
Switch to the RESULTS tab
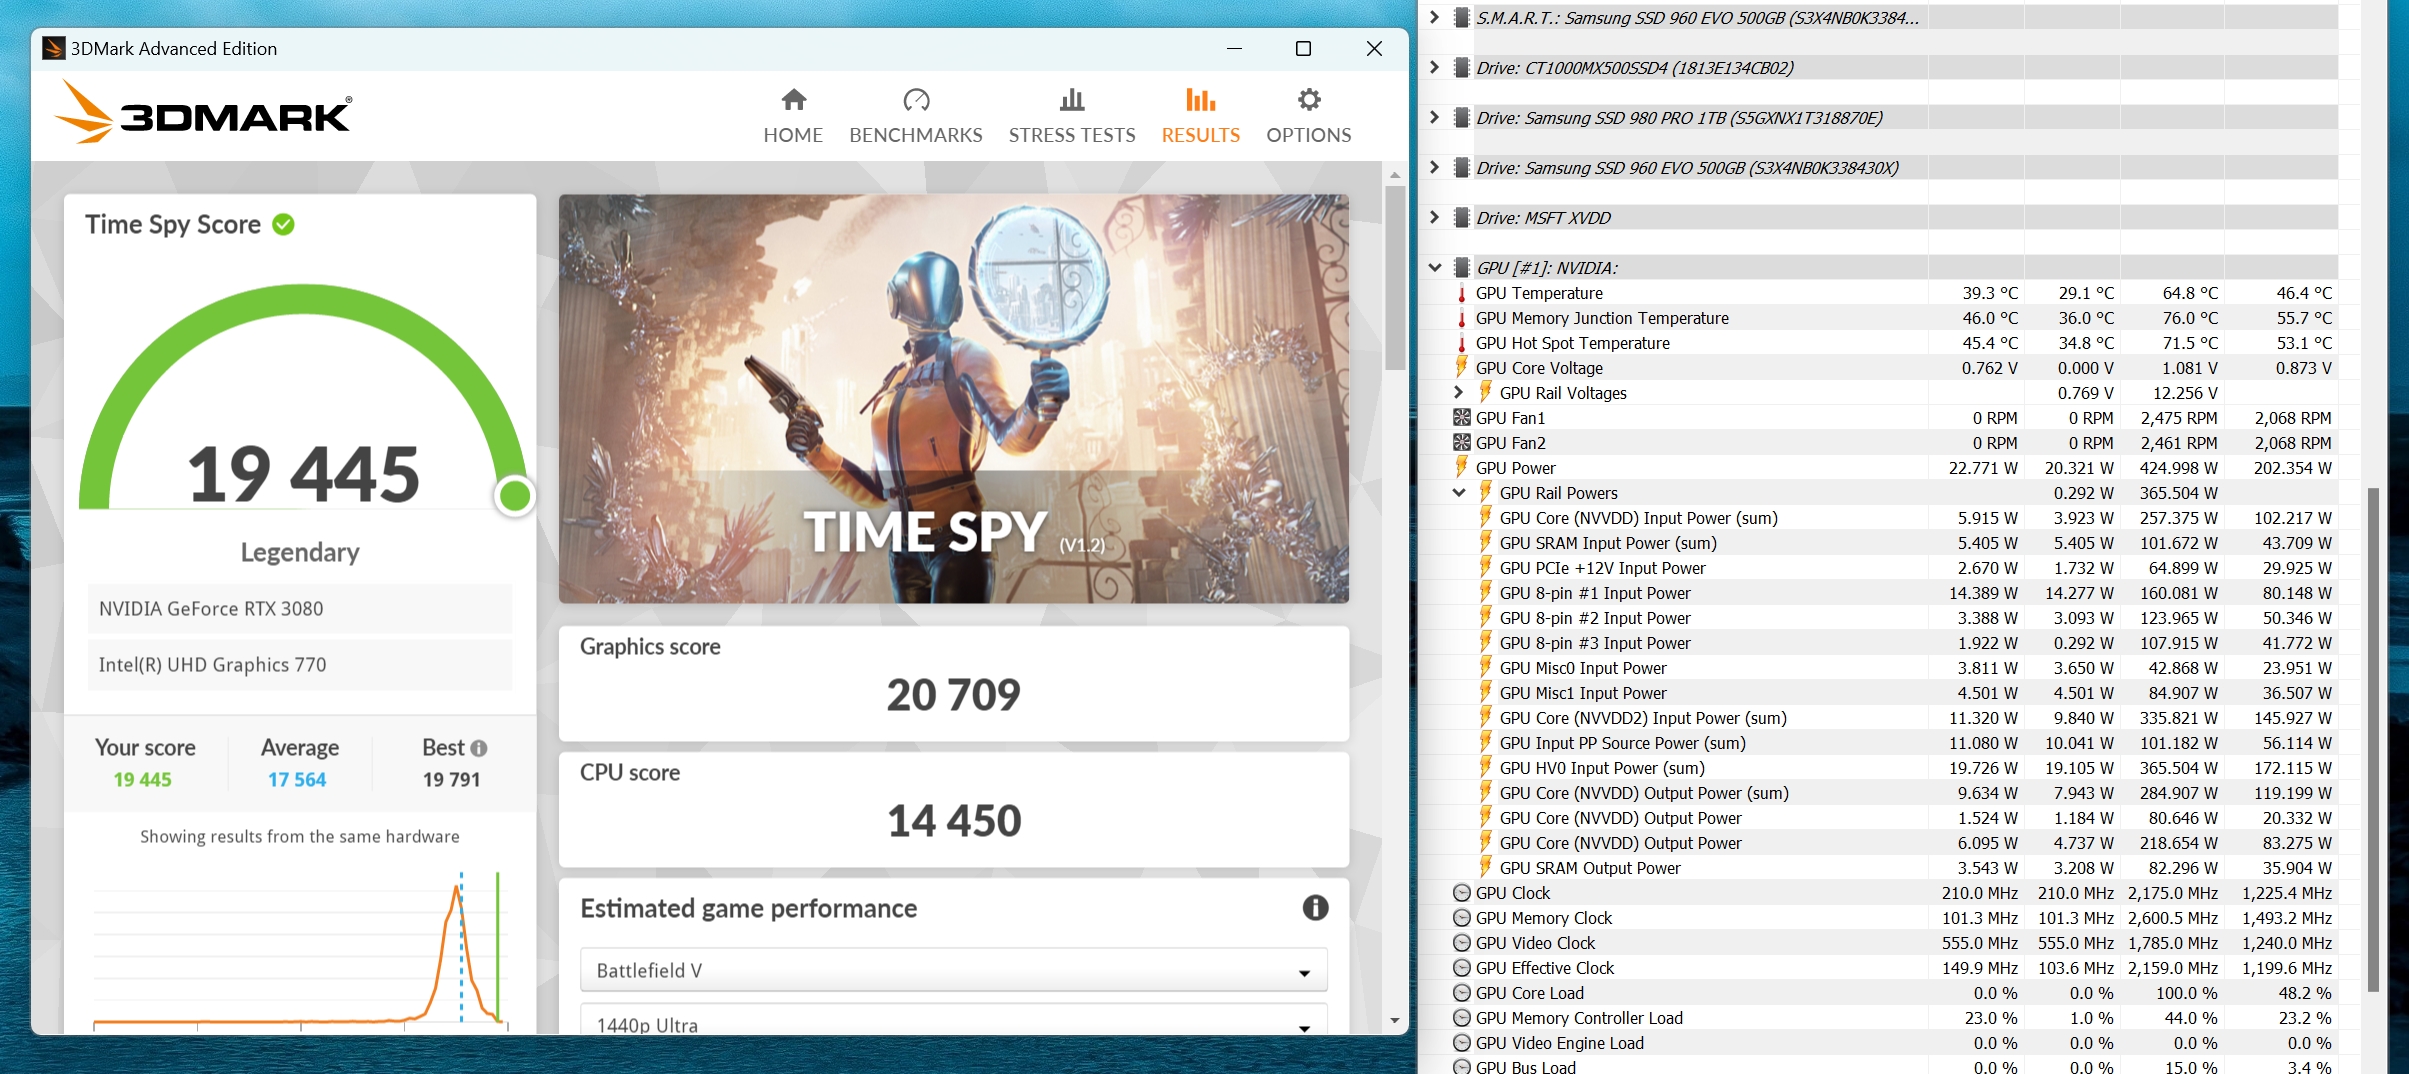tap(1200, 116)
